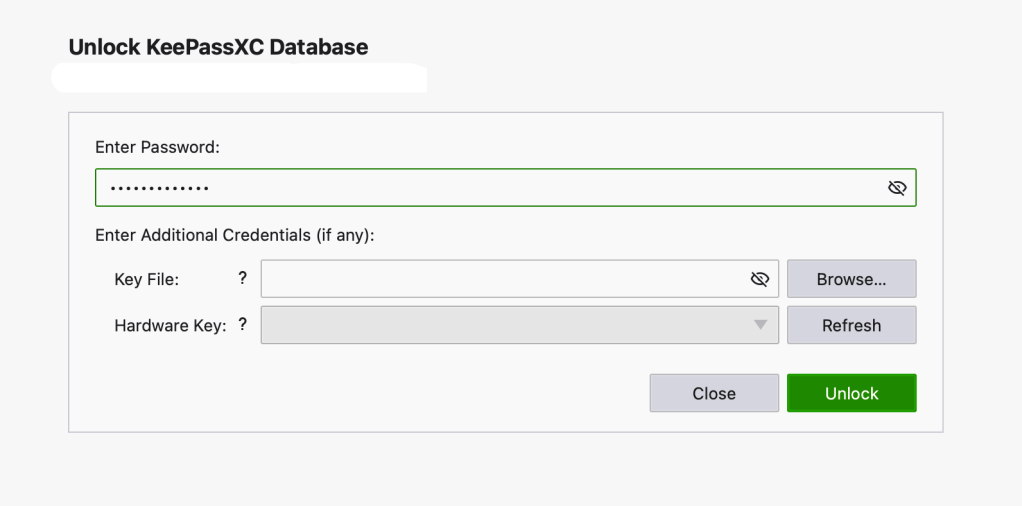Expand the Hardware Key dropdown arrow

pyautogui.click(x=761, y=325)
